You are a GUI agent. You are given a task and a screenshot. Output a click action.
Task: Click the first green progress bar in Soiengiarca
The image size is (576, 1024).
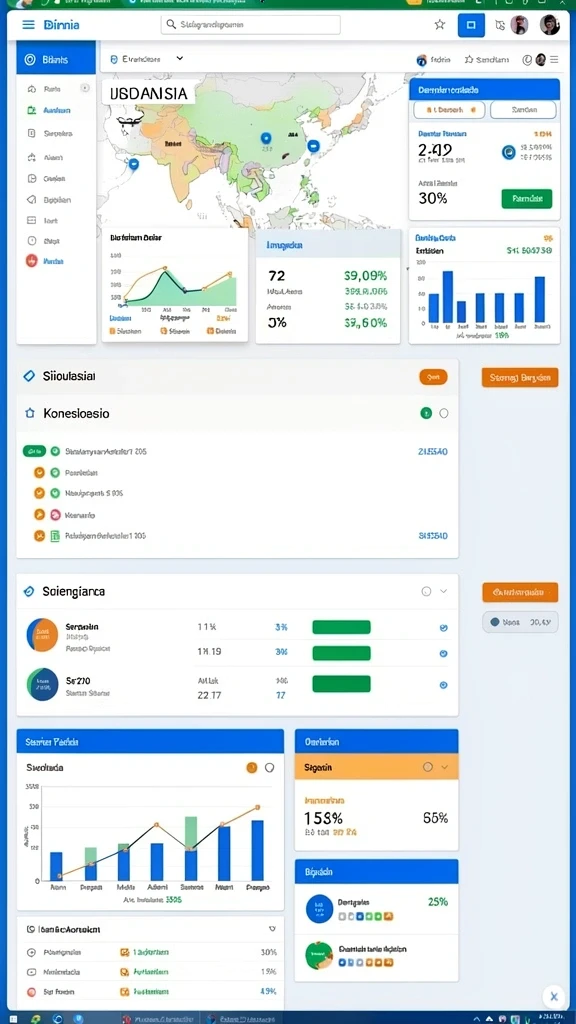coord(342,628)
